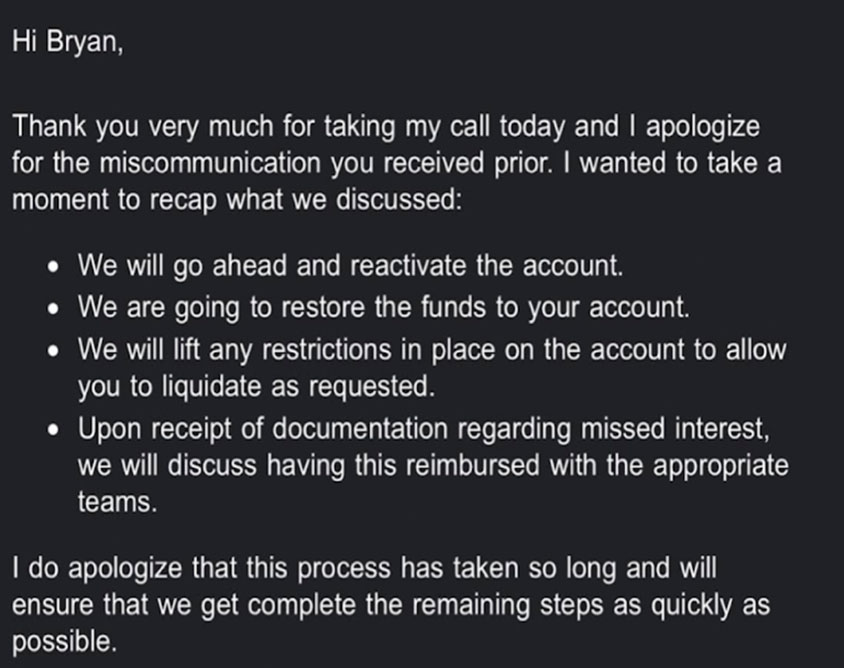Click the text 'Upon receipt of documentation'
The height and width of the screenshot is (668, 844).
pyautogui.click(x=263, y=429)
